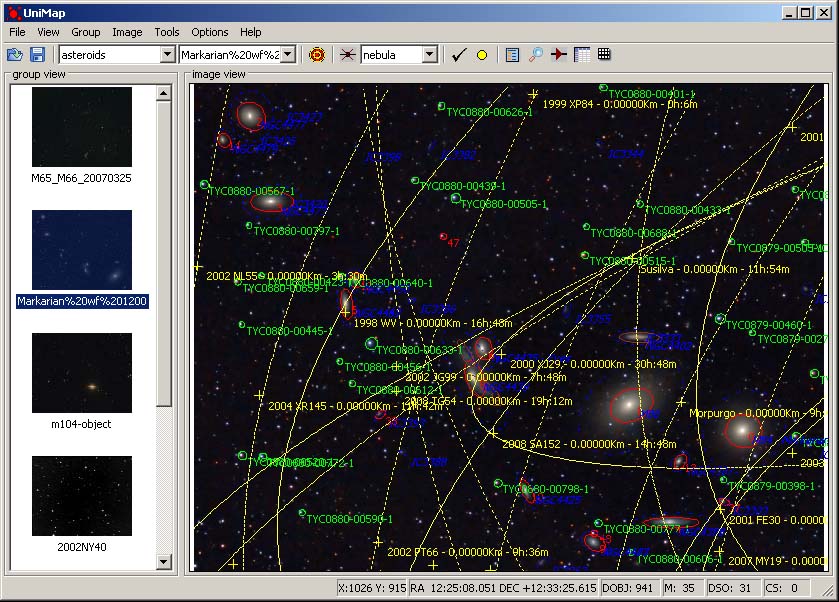The image size is (839, 602).
Task: Open the Help menu
Action: click(x=250, y=32)
